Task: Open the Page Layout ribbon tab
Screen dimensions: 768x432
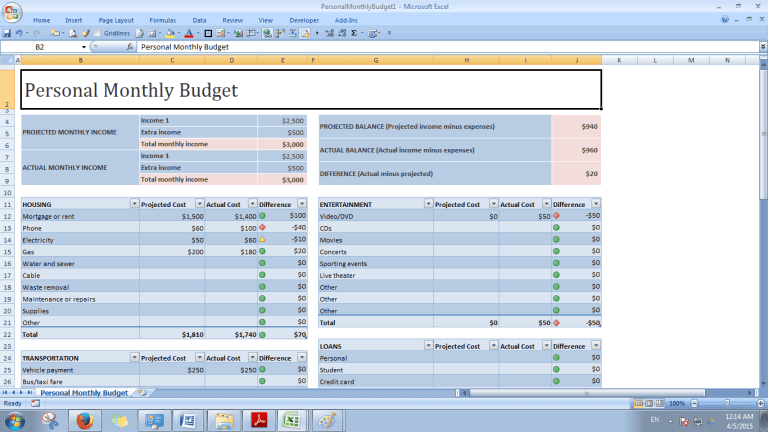Action: click(x=116, y=21)
